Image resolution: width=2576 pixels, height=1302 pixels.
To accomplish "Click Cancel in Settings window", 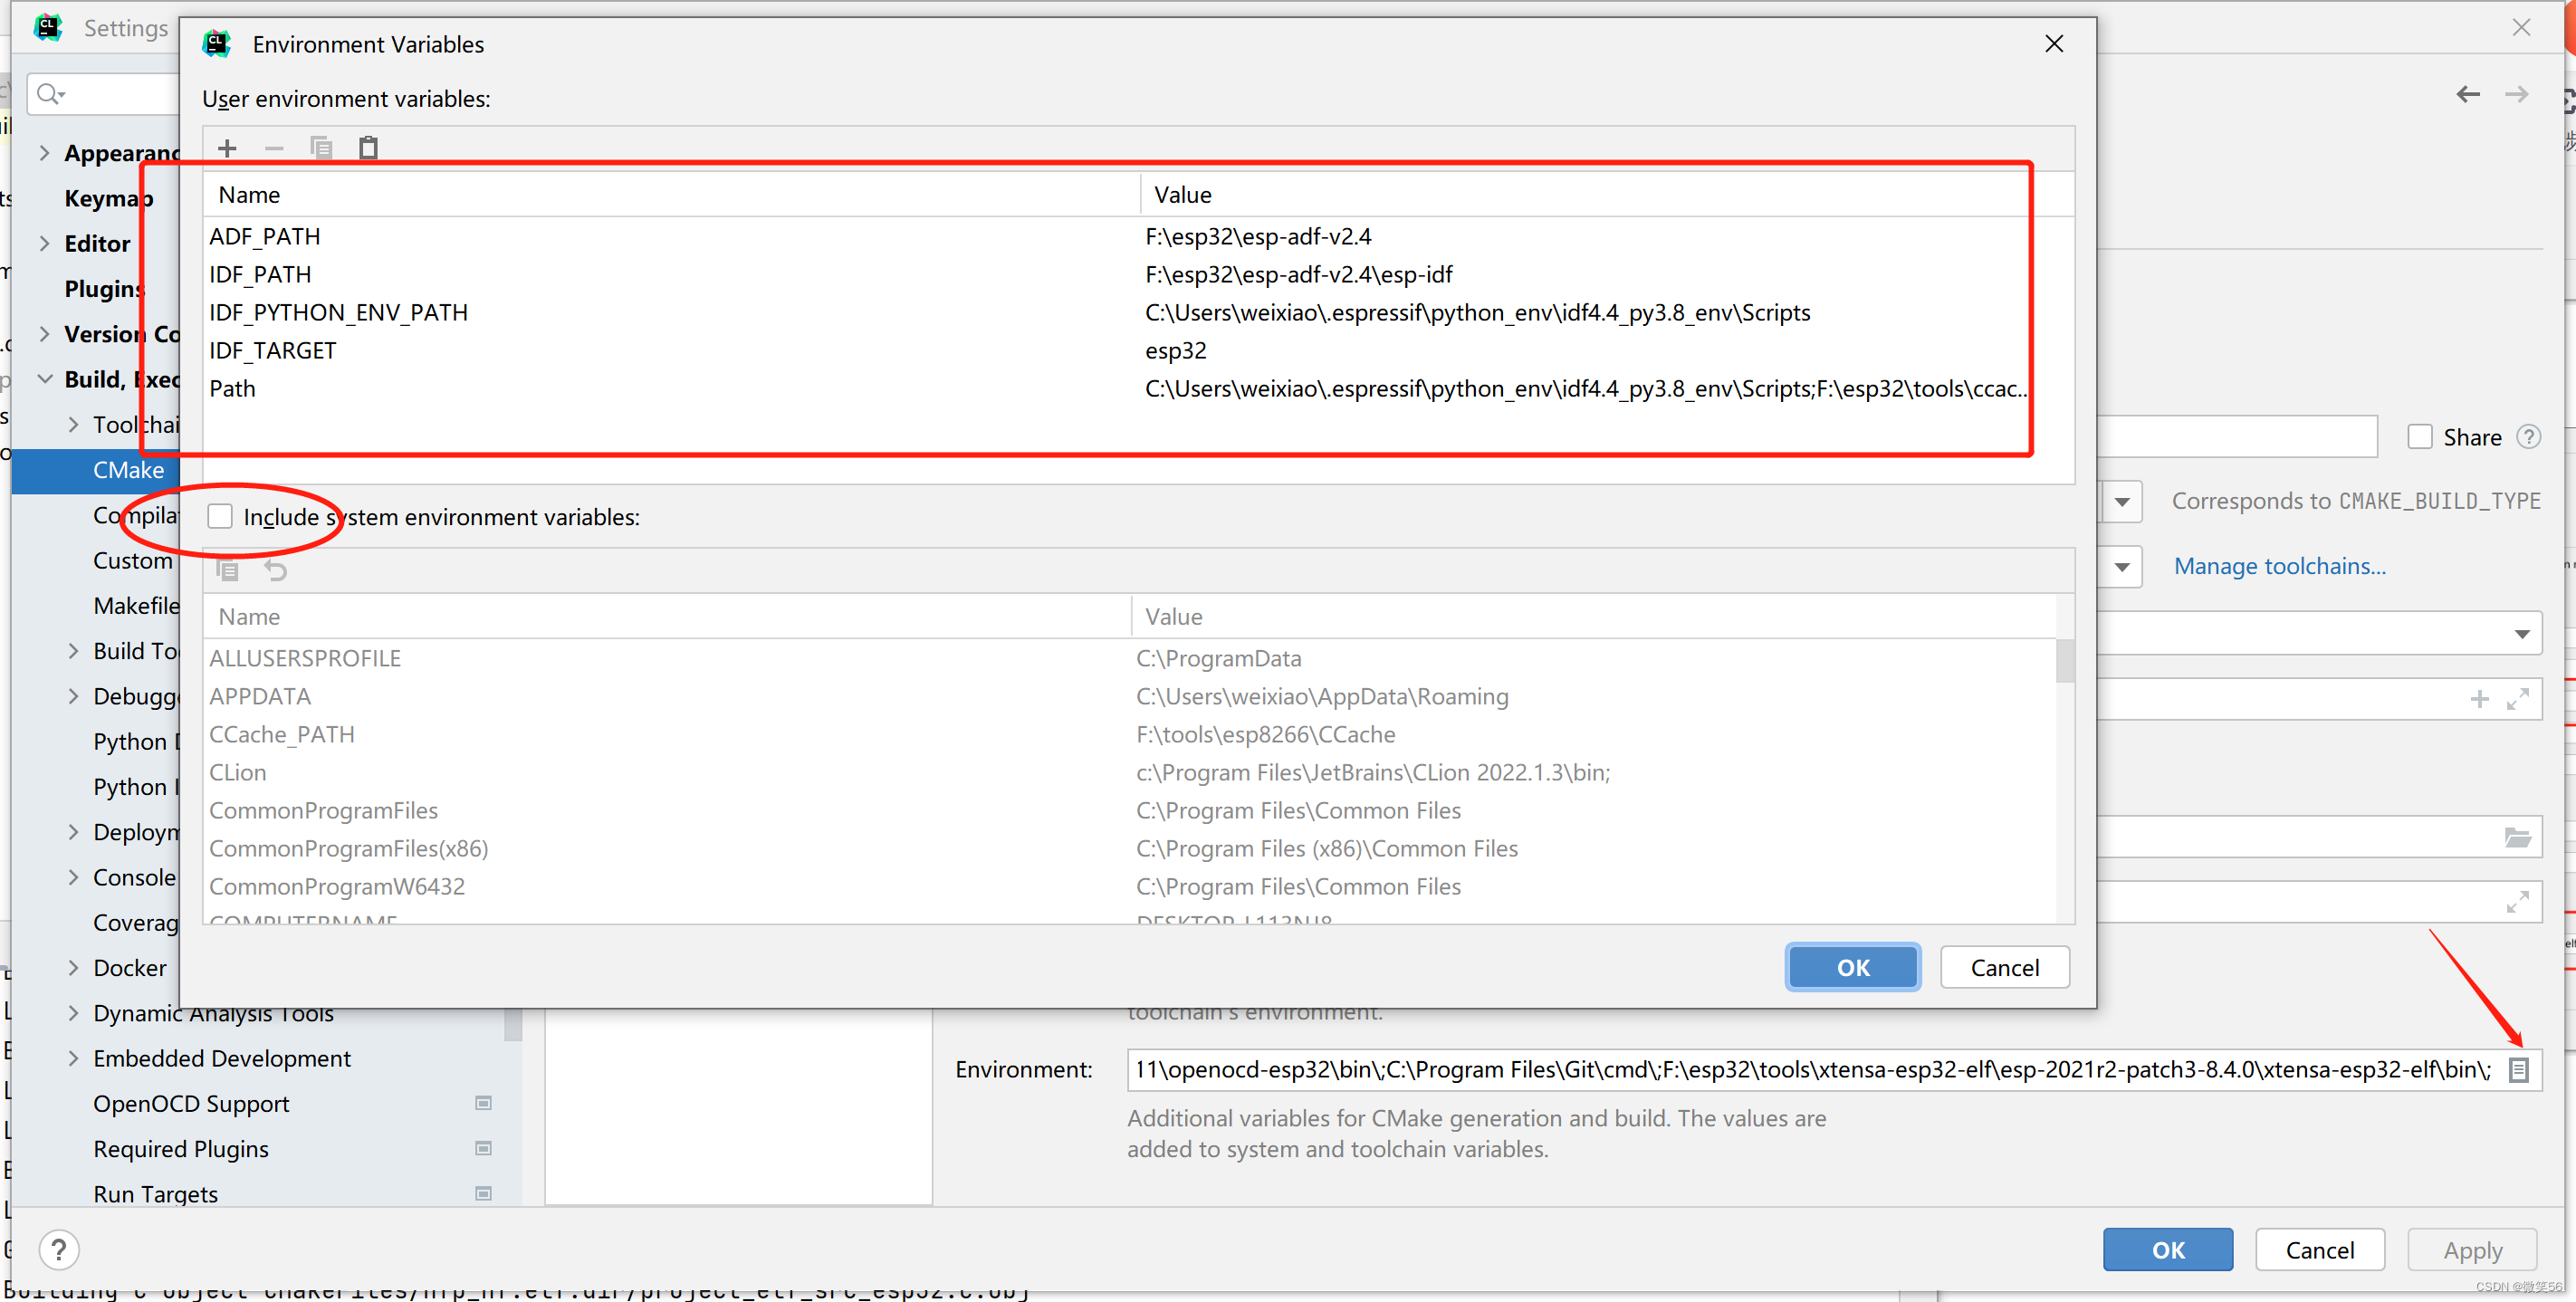I will 2319,1249.
